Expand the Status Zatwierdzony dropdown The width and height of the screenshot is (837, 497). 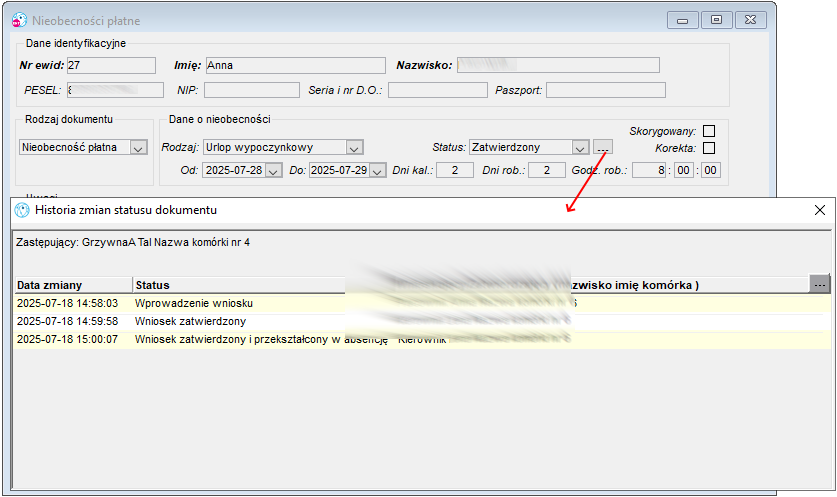(x=580, y=147)
